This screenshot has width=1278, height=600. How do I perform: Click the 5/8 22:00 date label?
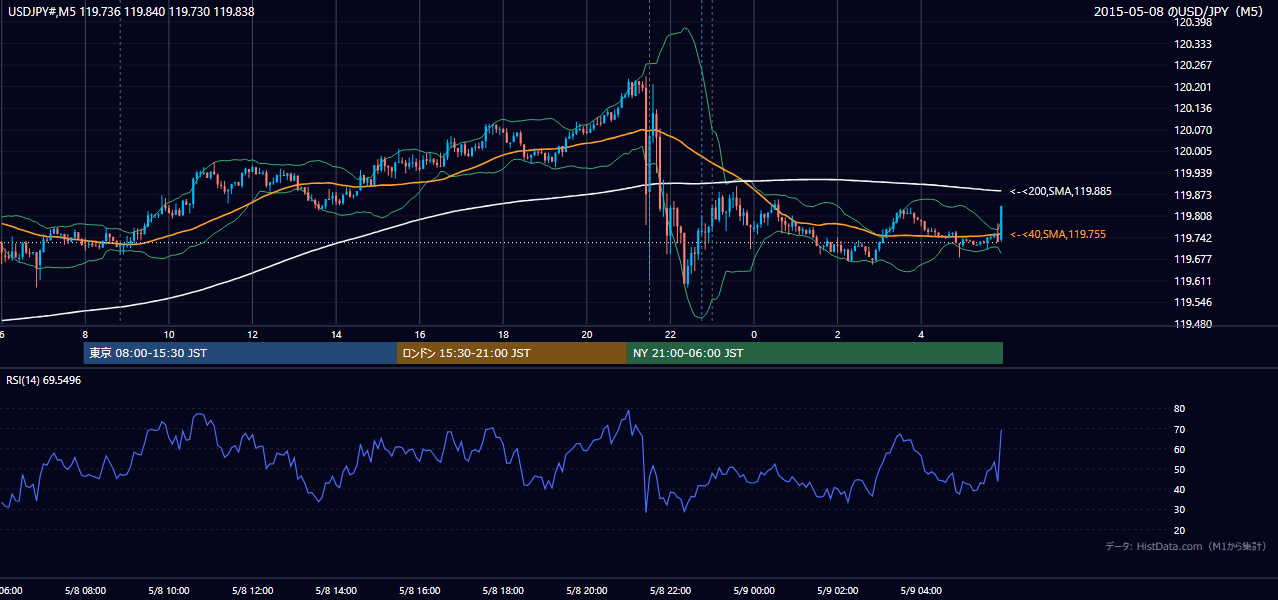tap(670, 591)
